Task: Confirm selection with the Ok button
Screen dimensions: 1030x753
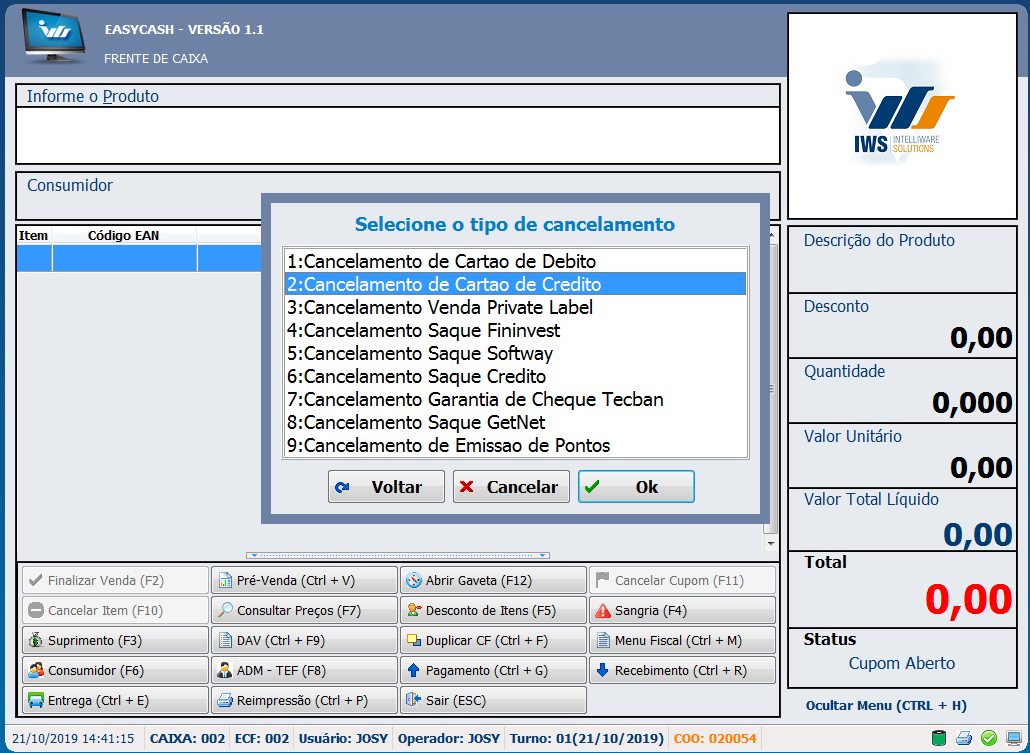Action: click(636, 487)
